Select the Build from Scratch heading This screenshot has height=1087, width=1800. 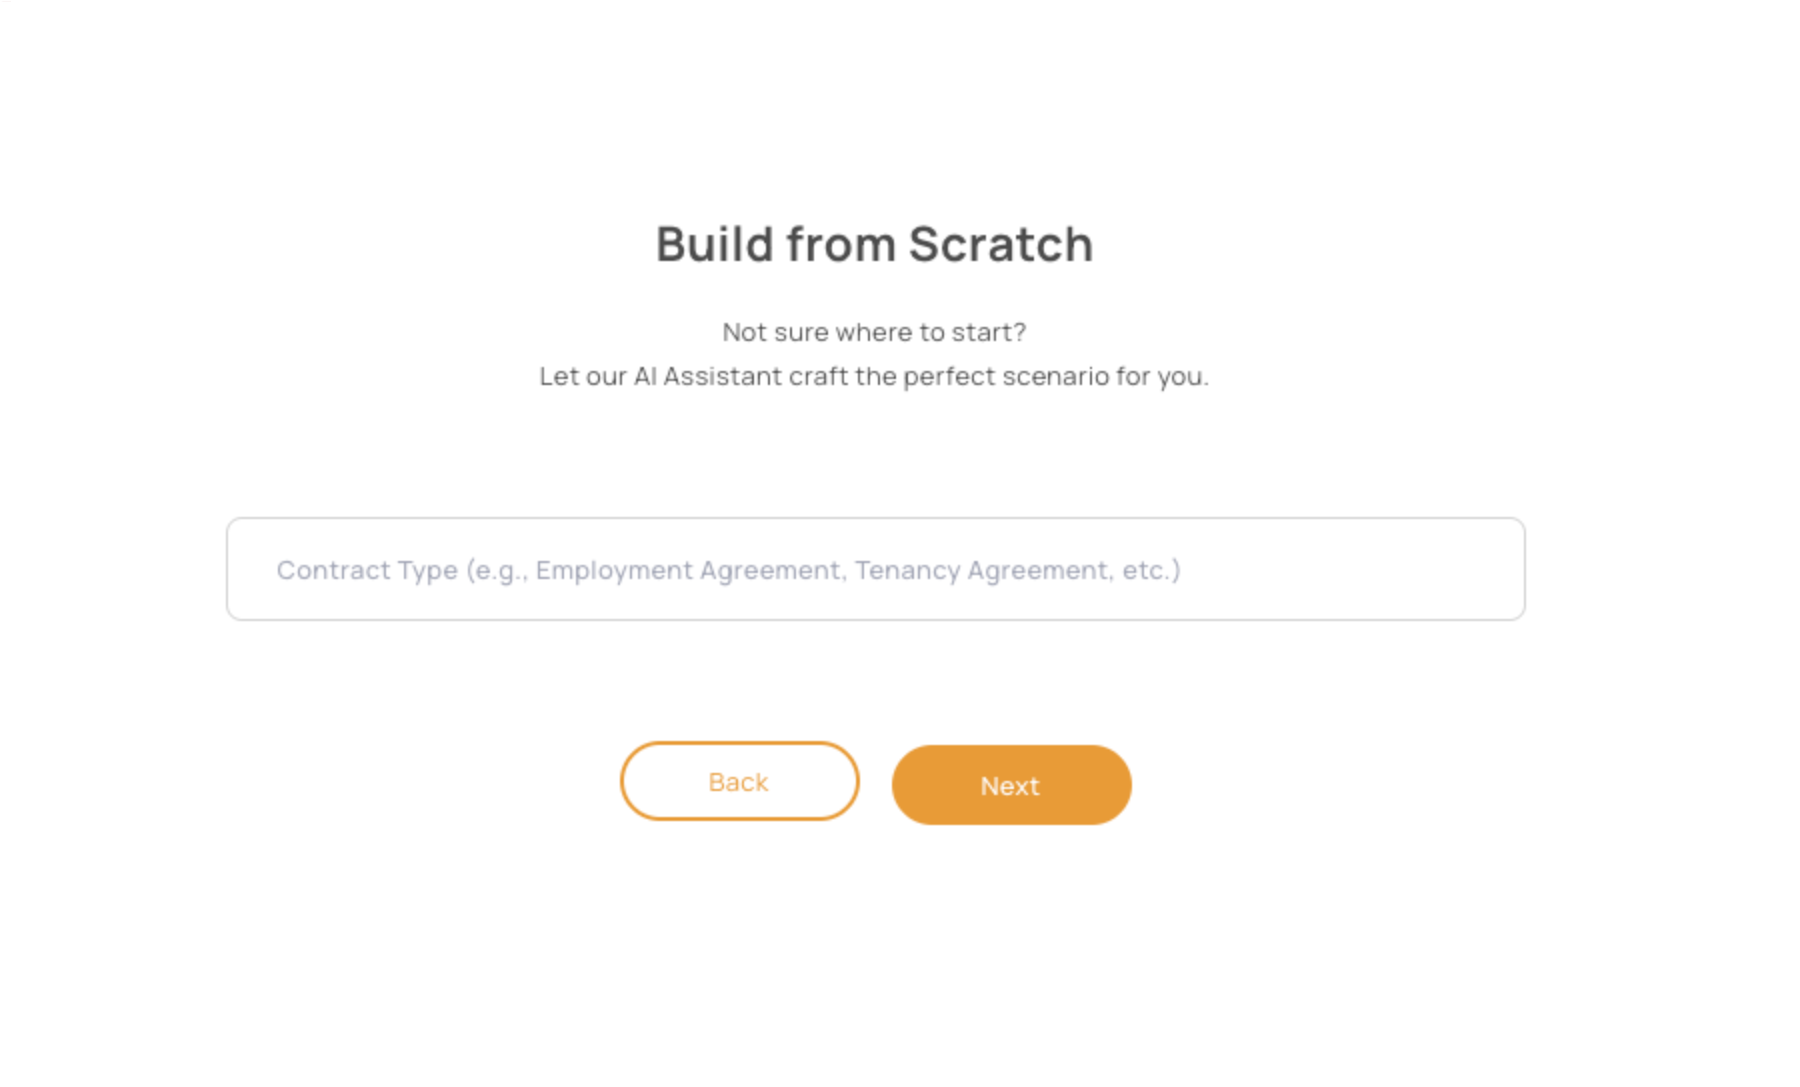874,244
